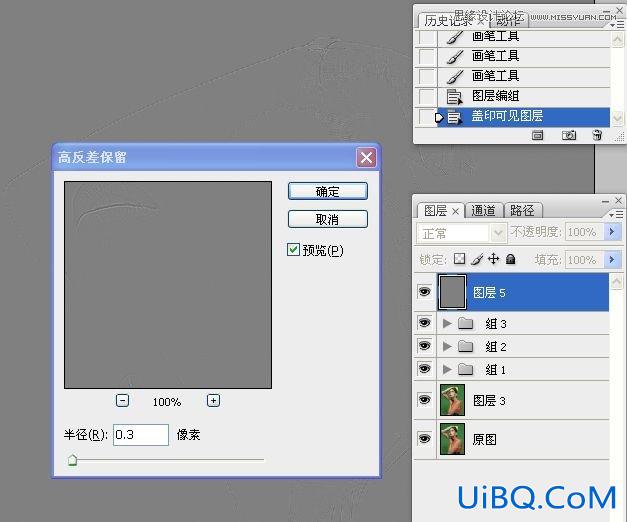Open the History panel flyout menu
Image resolution: width=627 pixels, height=522 pixels.
(617, 25)
